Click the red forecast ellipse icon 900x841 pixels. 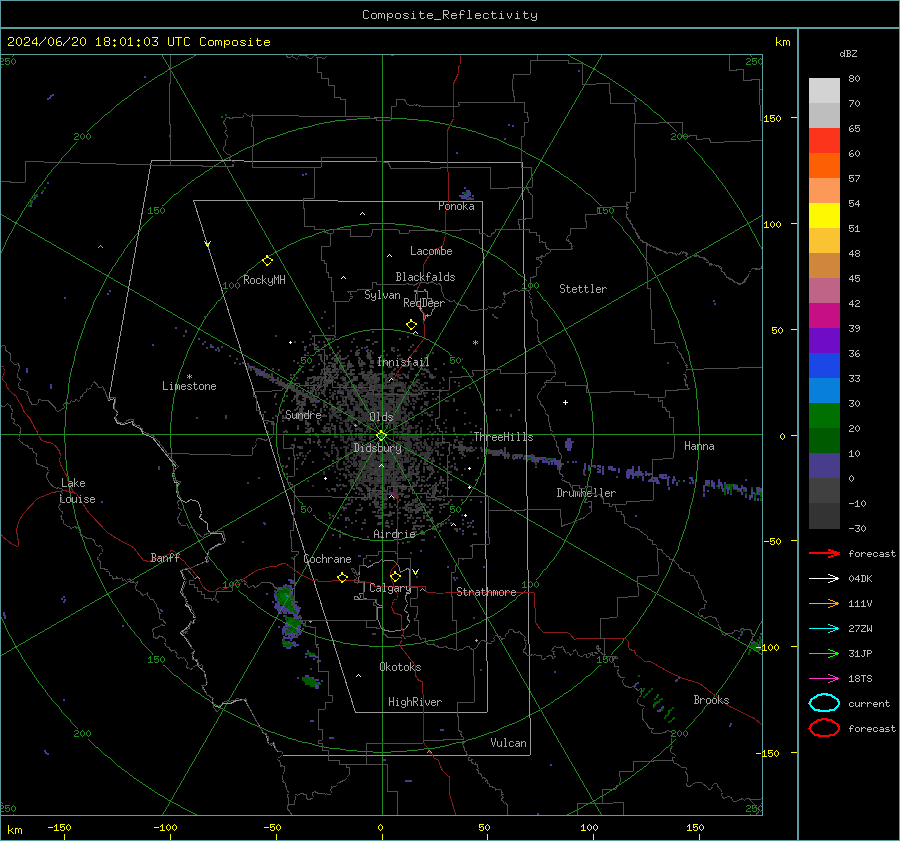click(x=824, y=728)
